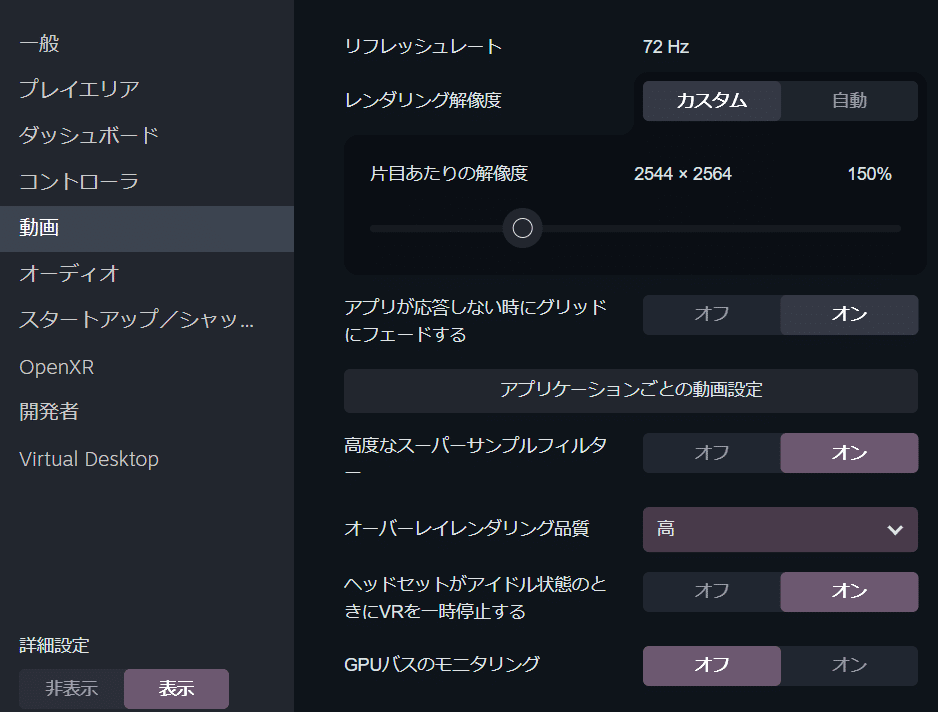Set rendering resolution to カスタム
Viewport: 938px width, 712px height.
(712, 101)
